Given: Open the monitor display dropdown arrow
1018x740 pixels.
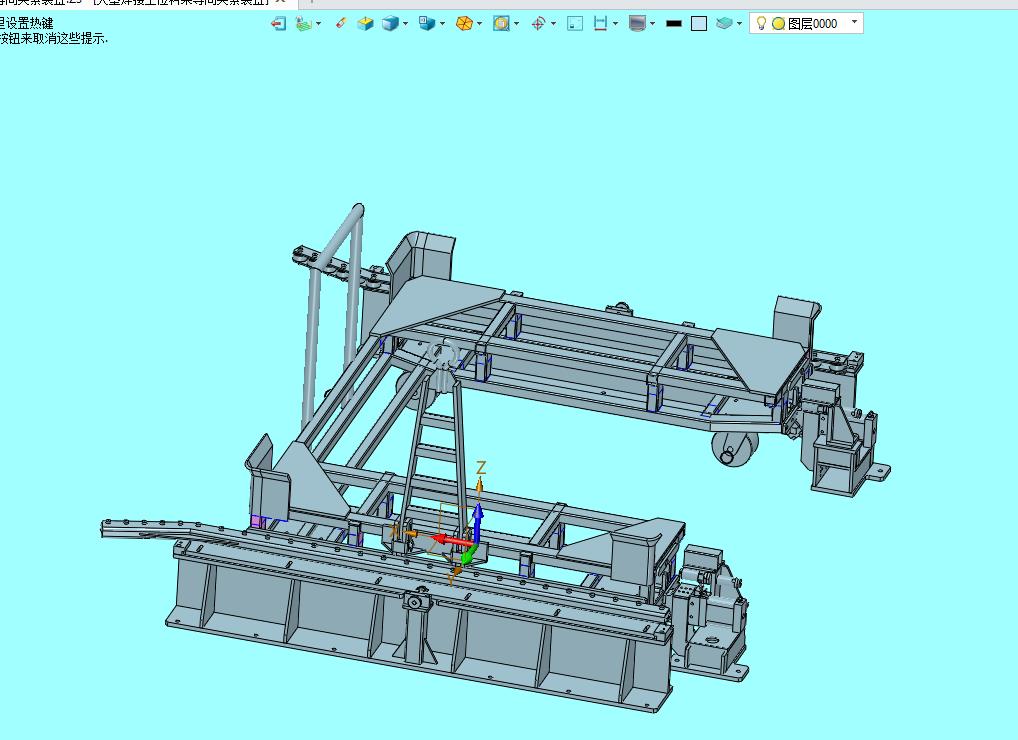Looking at the screenshot, I should coord(652,24).
